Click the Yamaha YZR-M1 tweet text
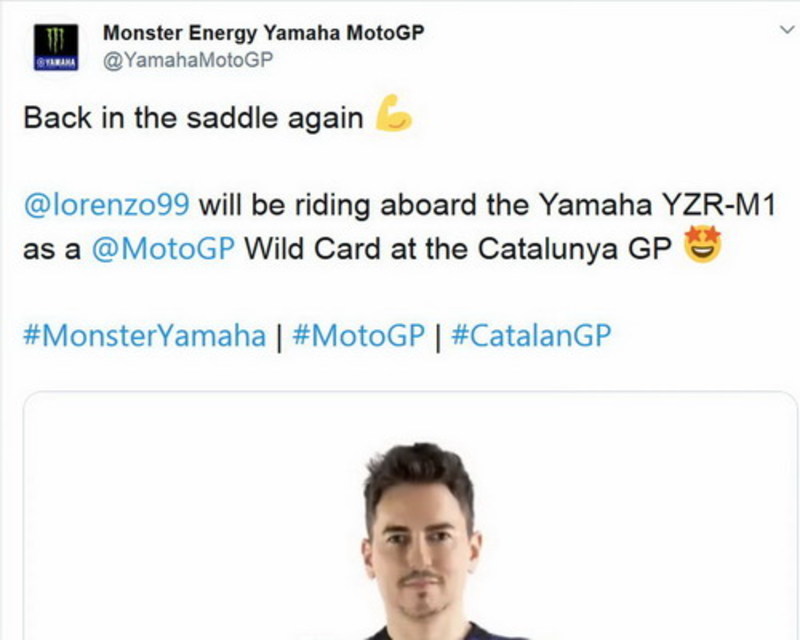 658,205
